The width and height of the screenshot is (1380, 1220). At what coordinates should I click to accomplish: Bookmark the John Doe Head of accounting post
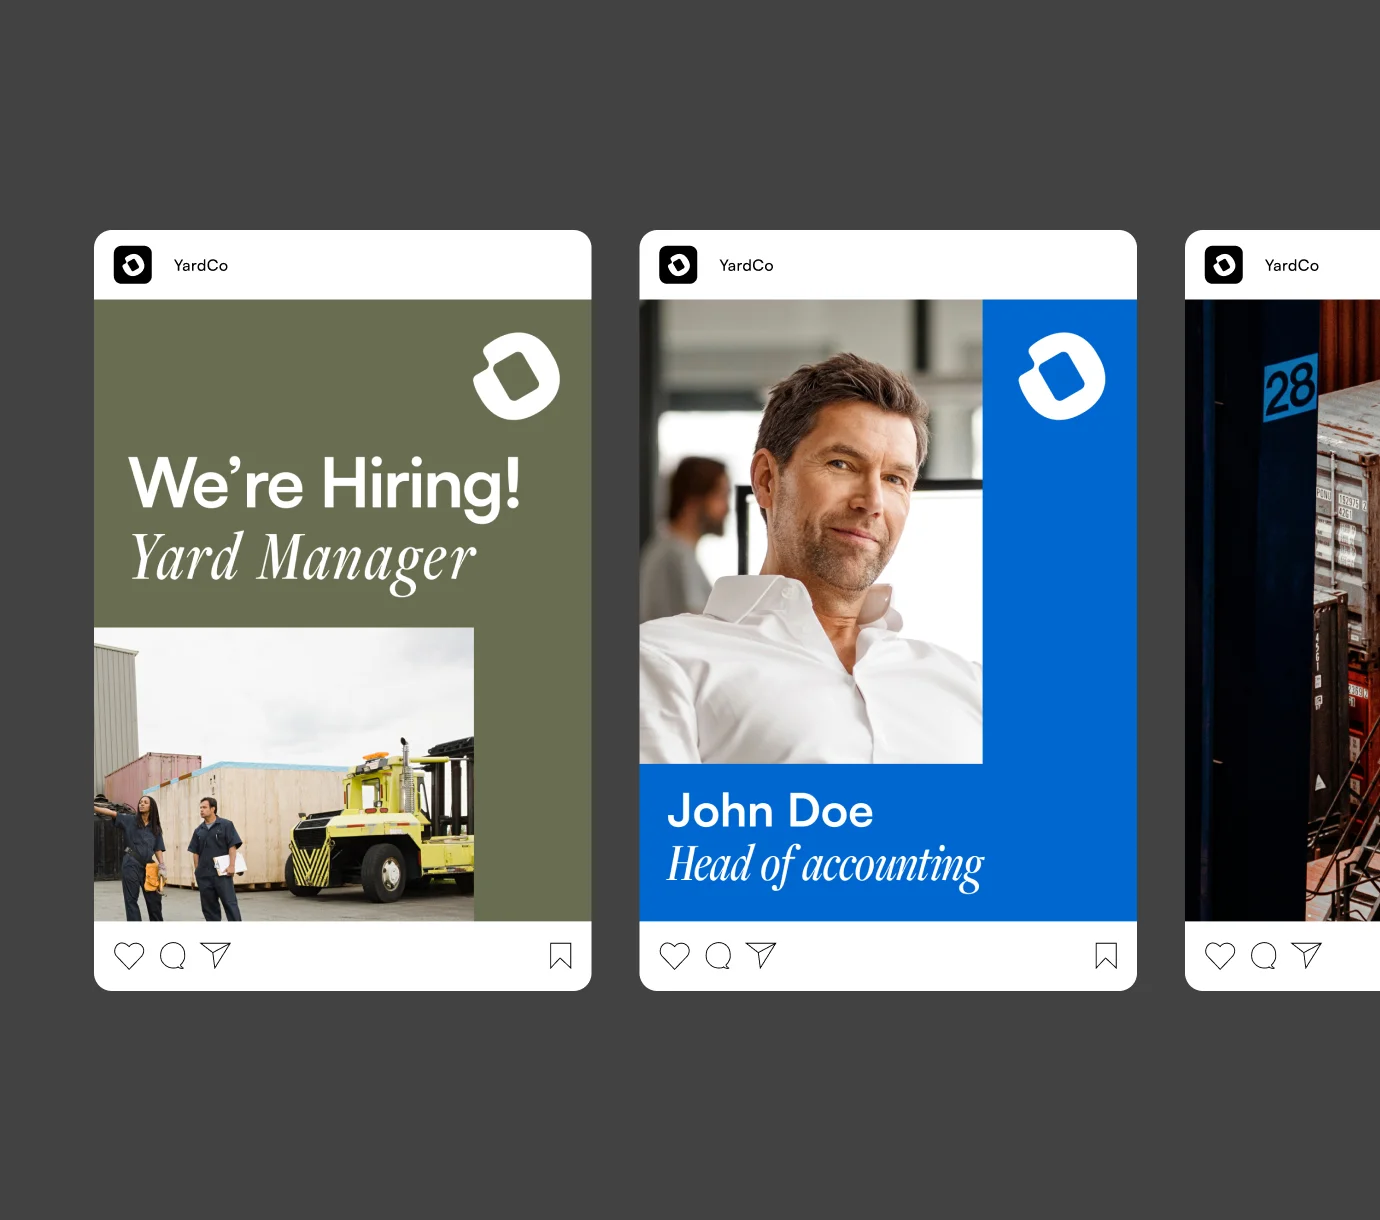1106,956
